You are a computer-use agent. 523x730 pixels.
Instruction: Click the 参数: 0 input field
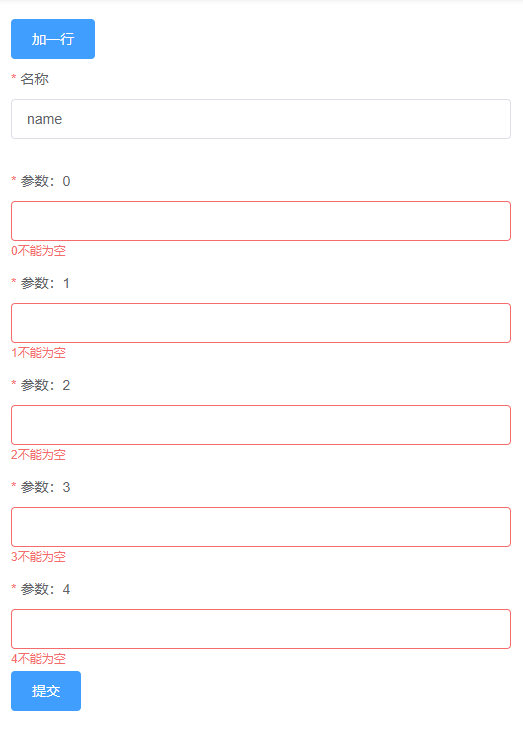point(261,221)
